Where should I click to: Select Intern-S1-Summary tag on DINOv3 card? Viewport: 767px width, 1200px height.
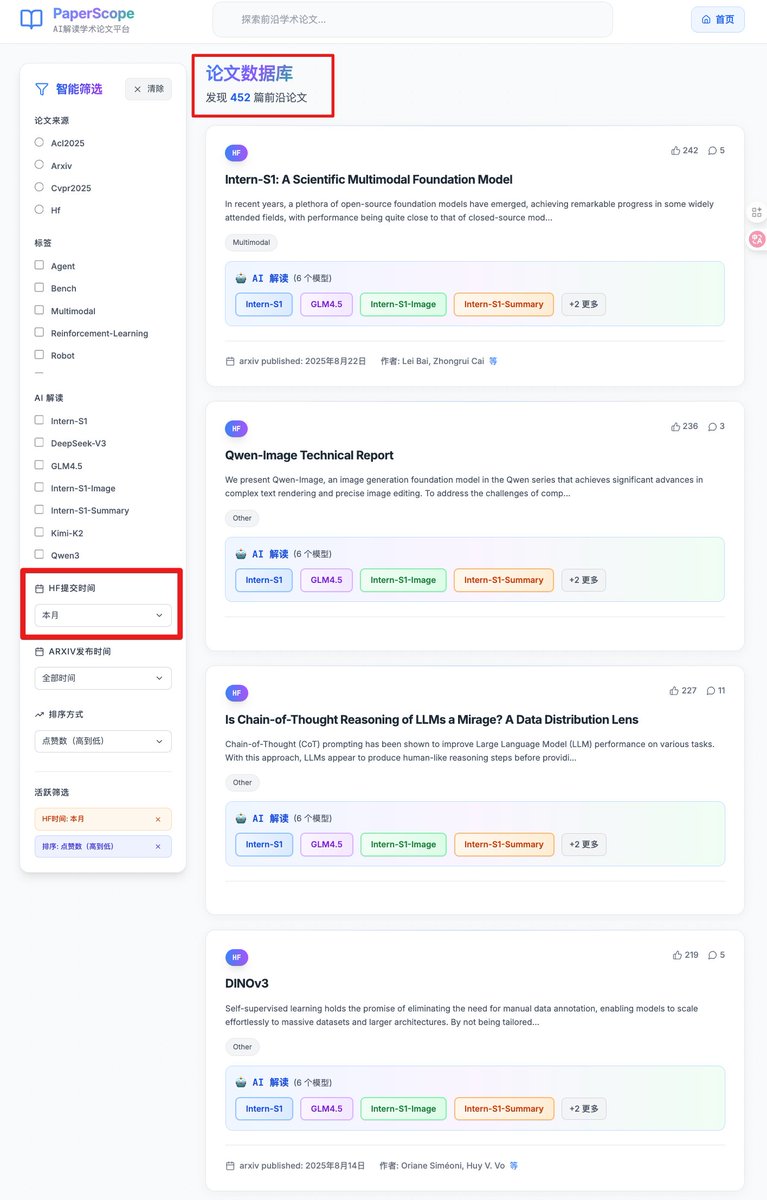pyautogui.click(x=503, y=1108)
